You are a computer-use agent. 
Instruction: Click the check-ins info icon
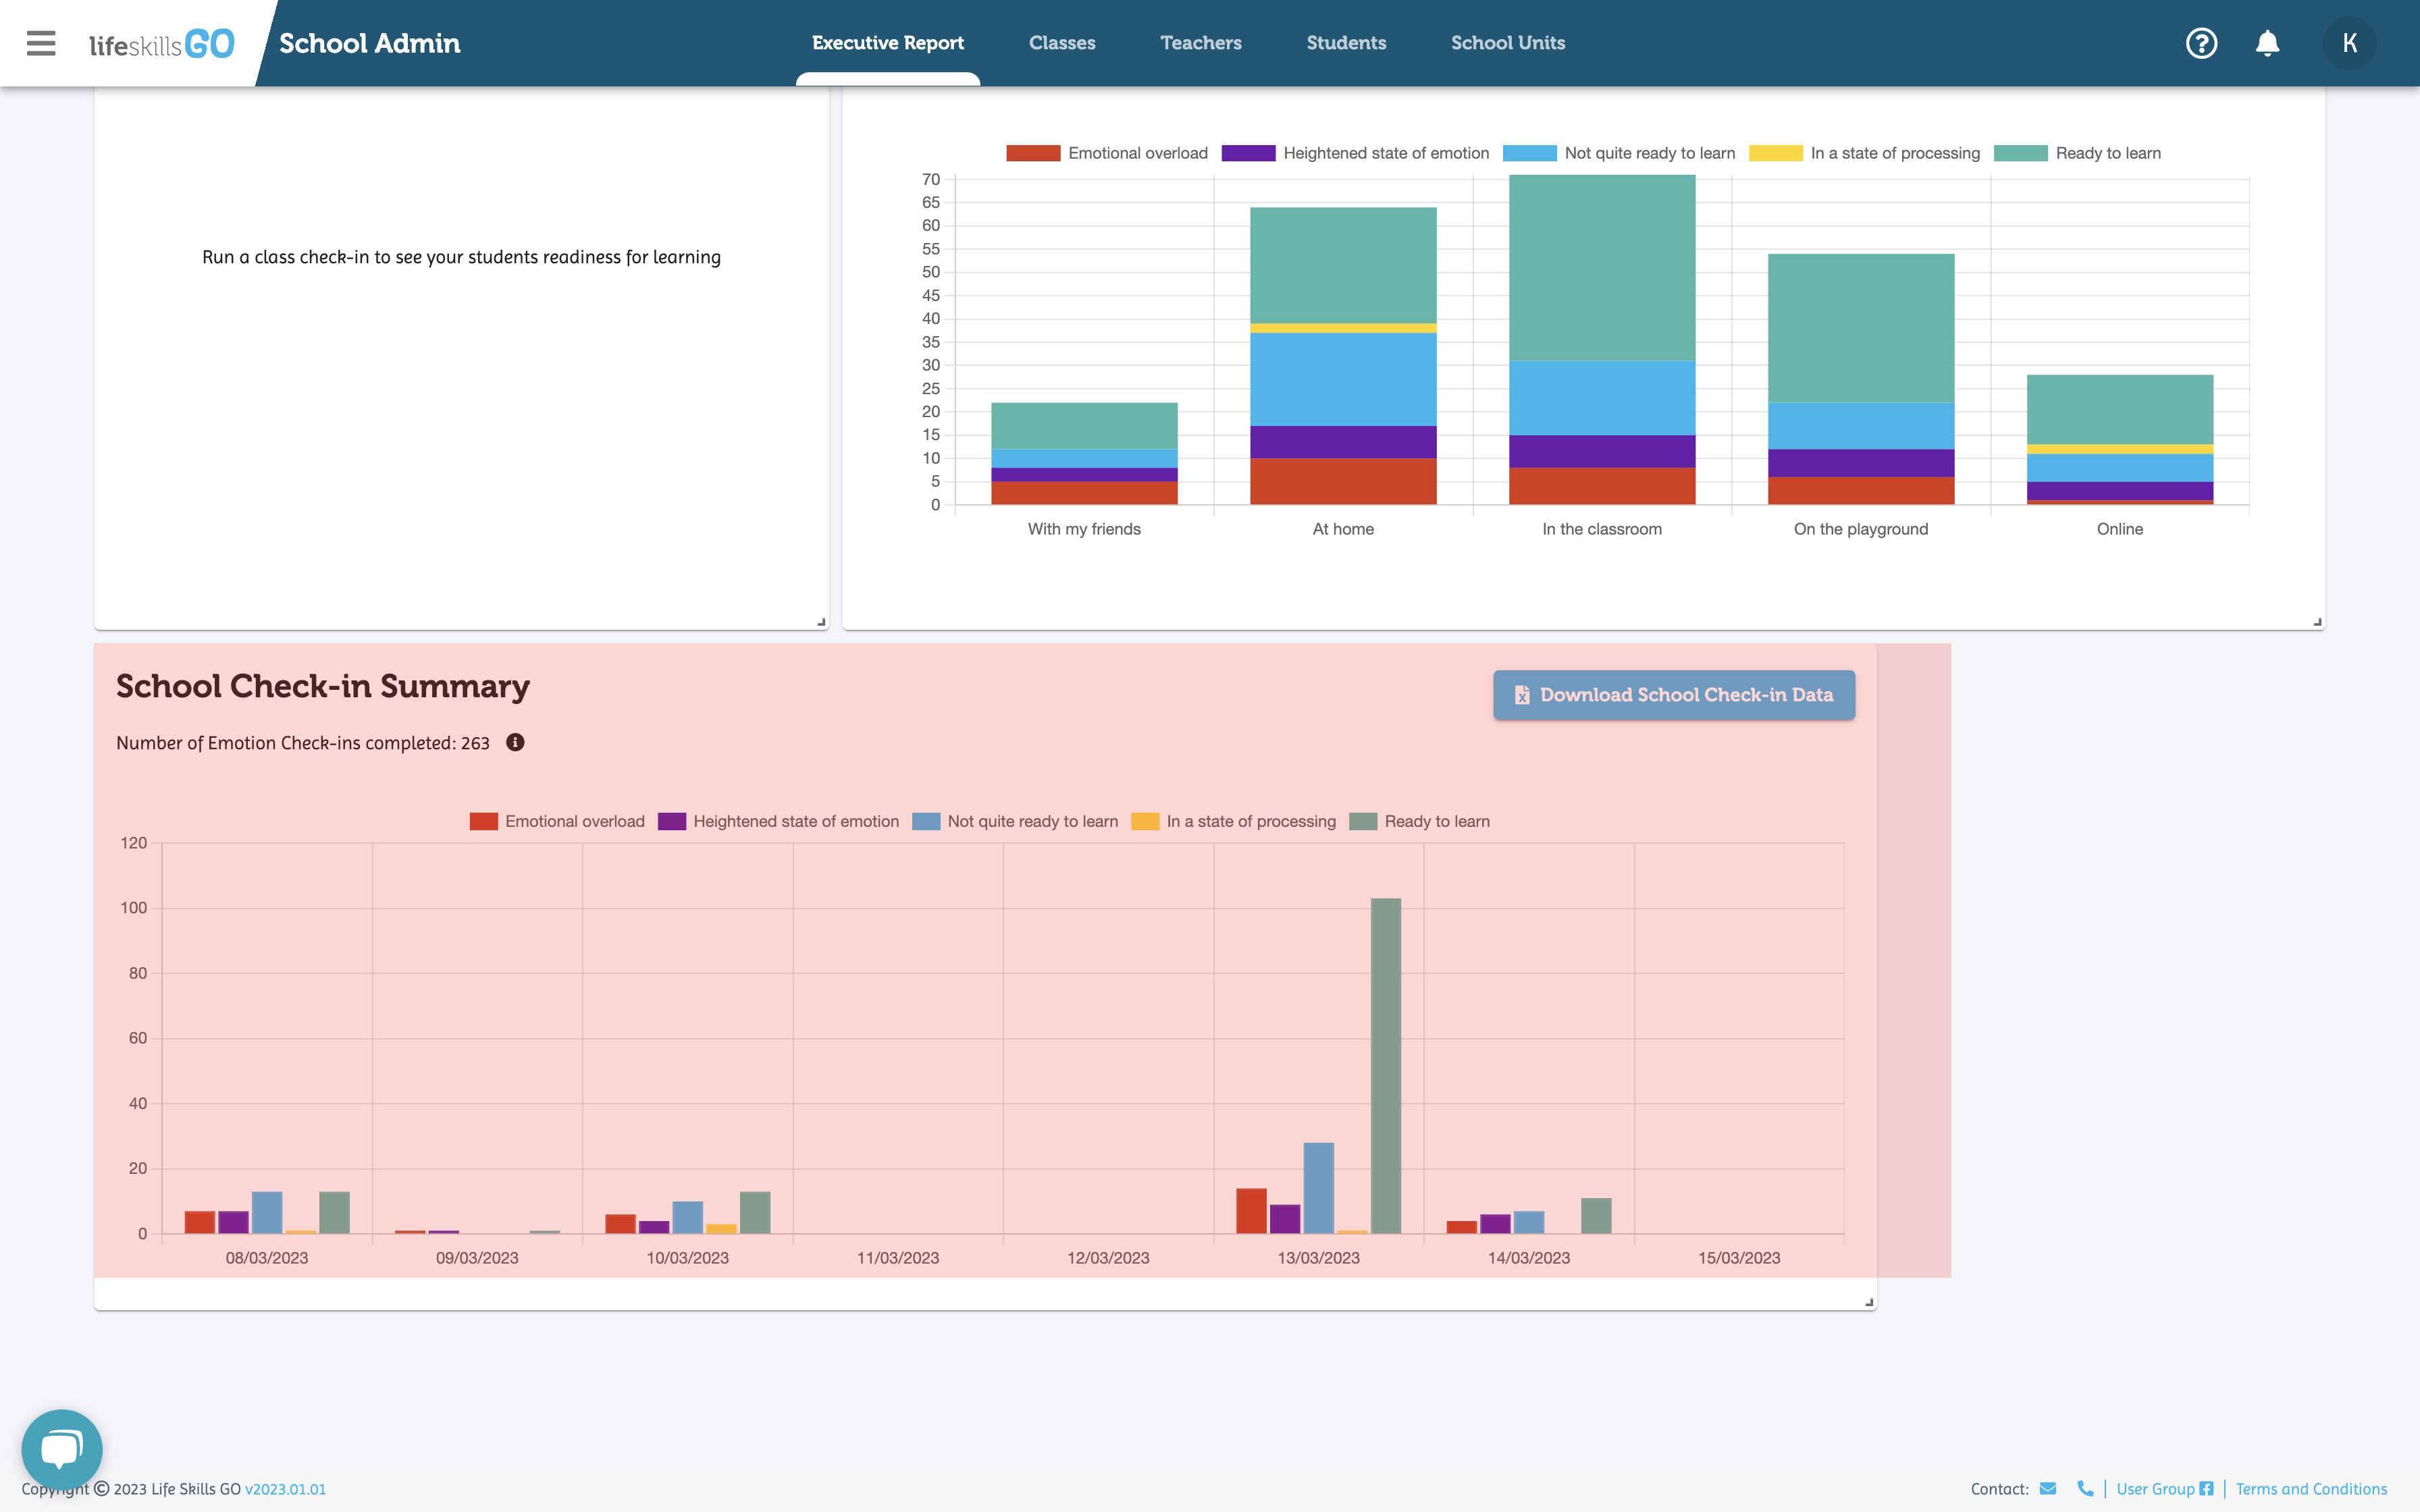click(x=515, y=742)
